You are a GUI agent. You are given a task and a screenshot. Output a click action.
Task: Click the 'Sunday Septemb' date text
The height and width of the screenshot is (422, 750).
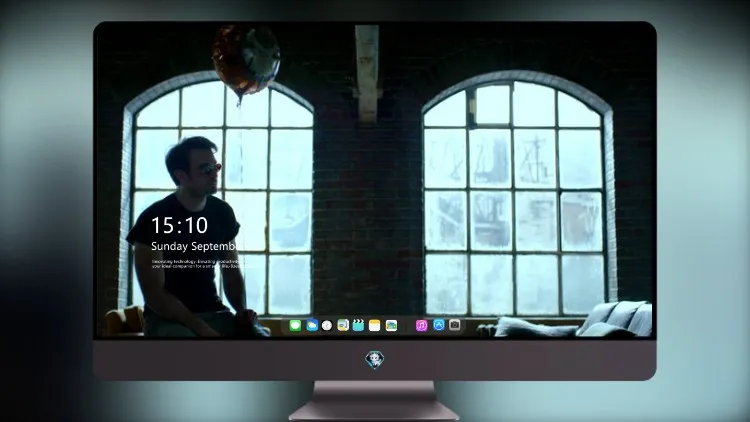click(194, 246)
